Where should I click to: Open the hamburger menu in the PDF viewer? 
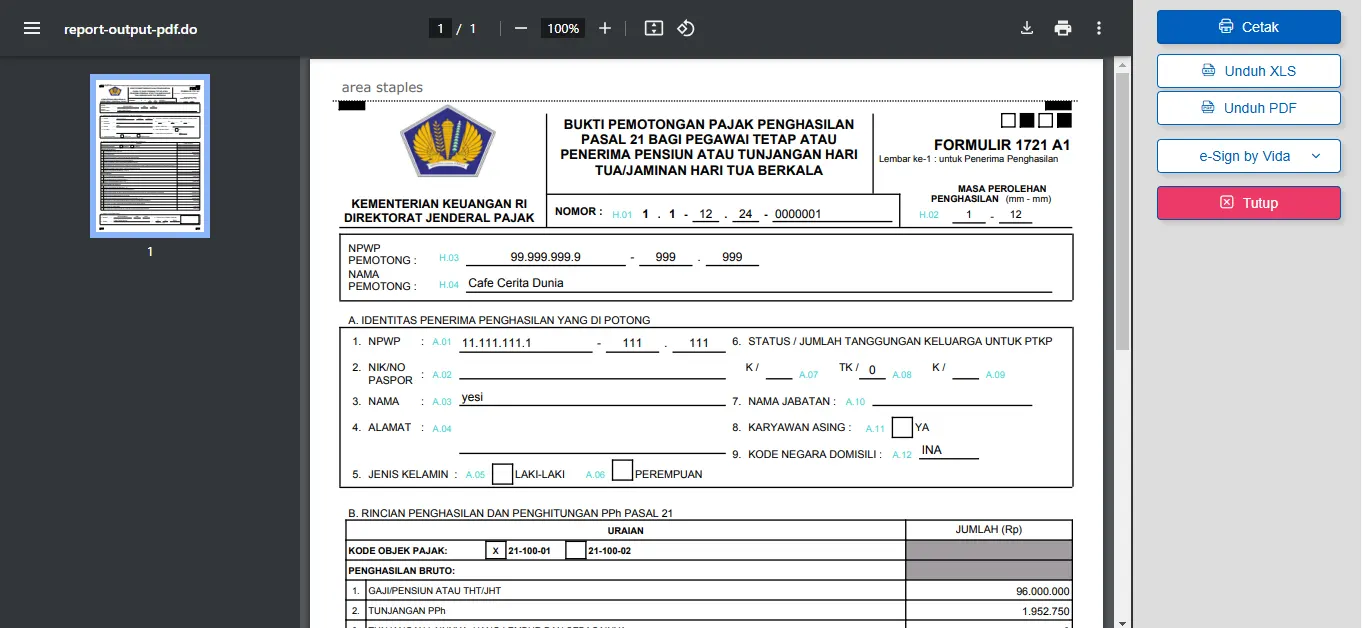32,27
